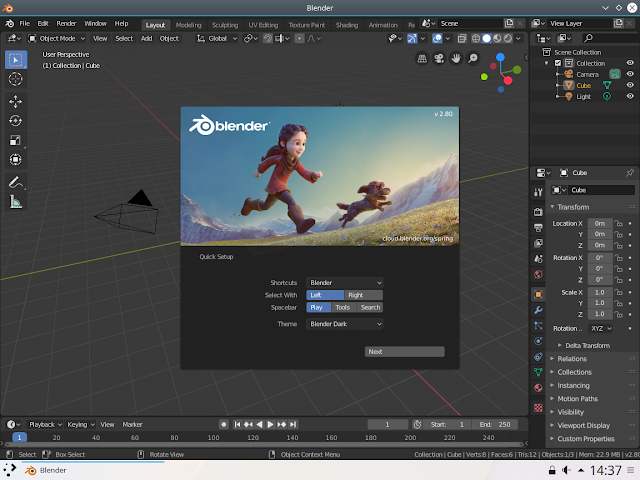The image size is (640, 480).
Task: Select the Measure tool
Action: [x=16, y=202]
